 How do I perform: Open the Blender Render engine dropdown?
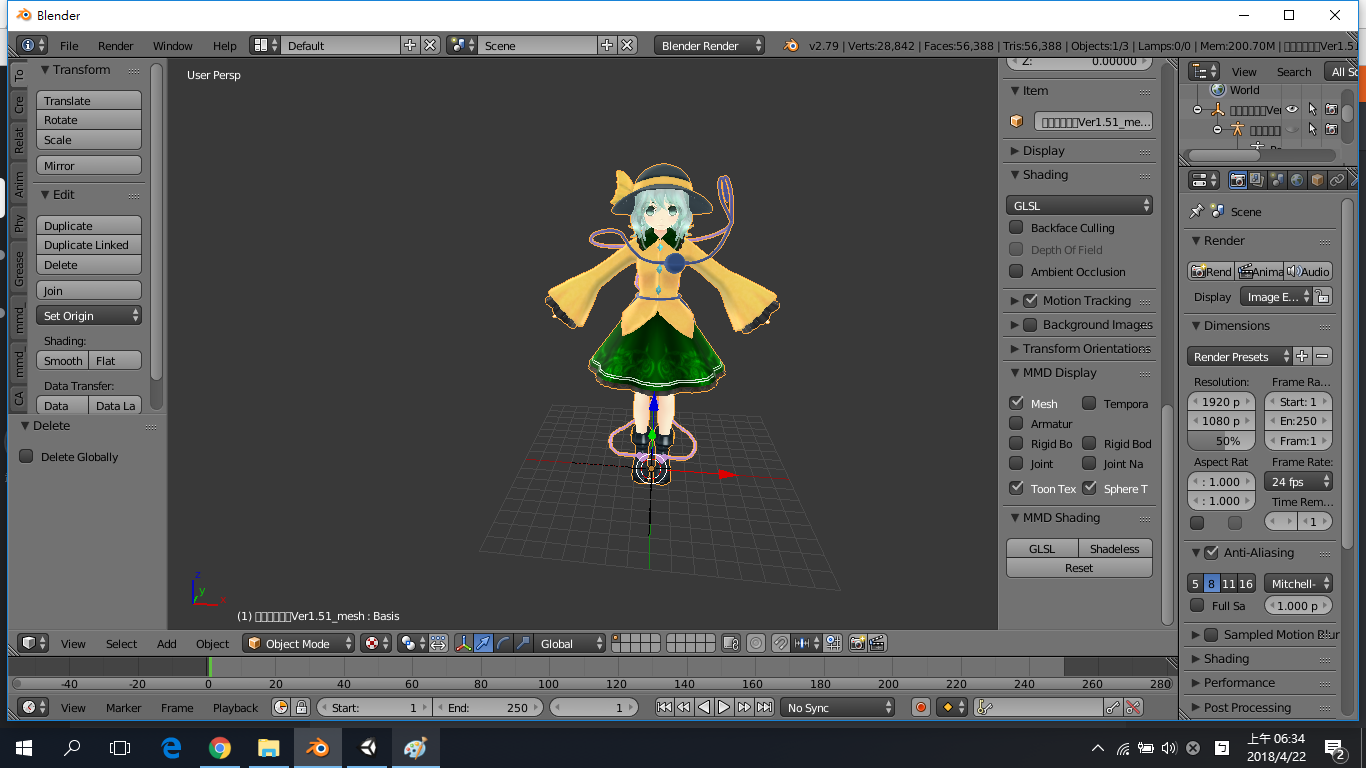tap(710, 45)
